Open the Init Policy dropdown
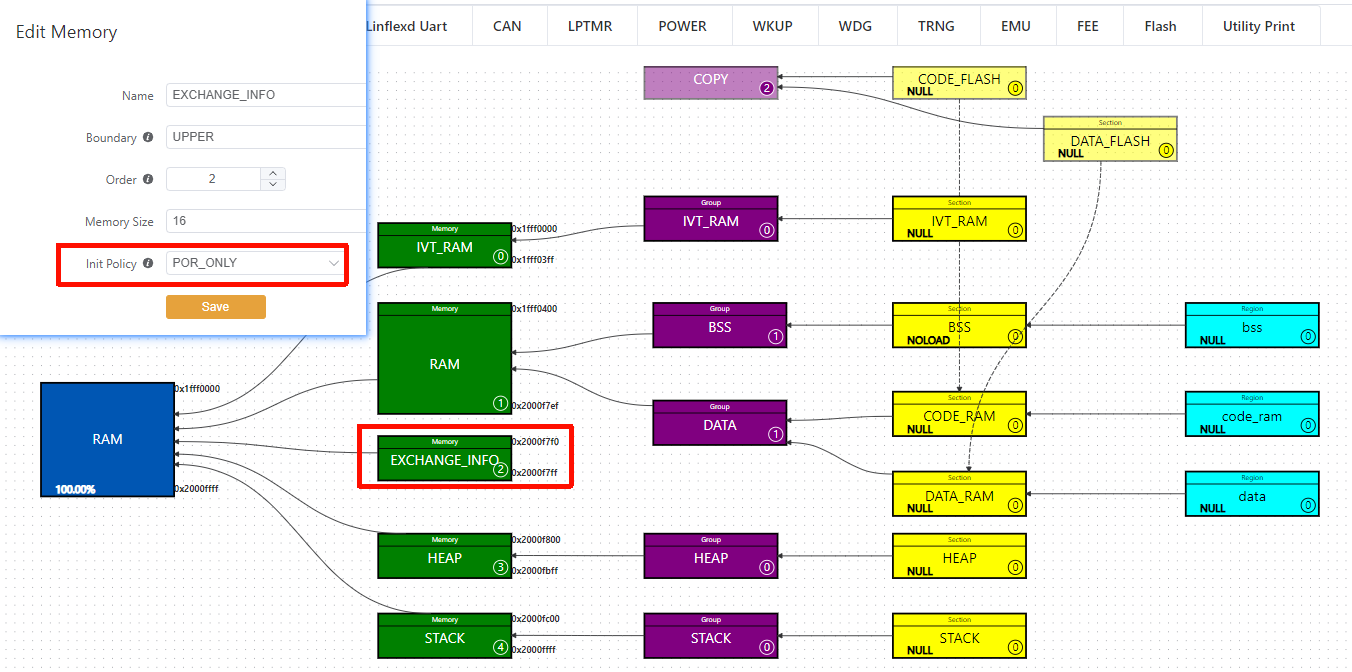 (x=255, y=262)
